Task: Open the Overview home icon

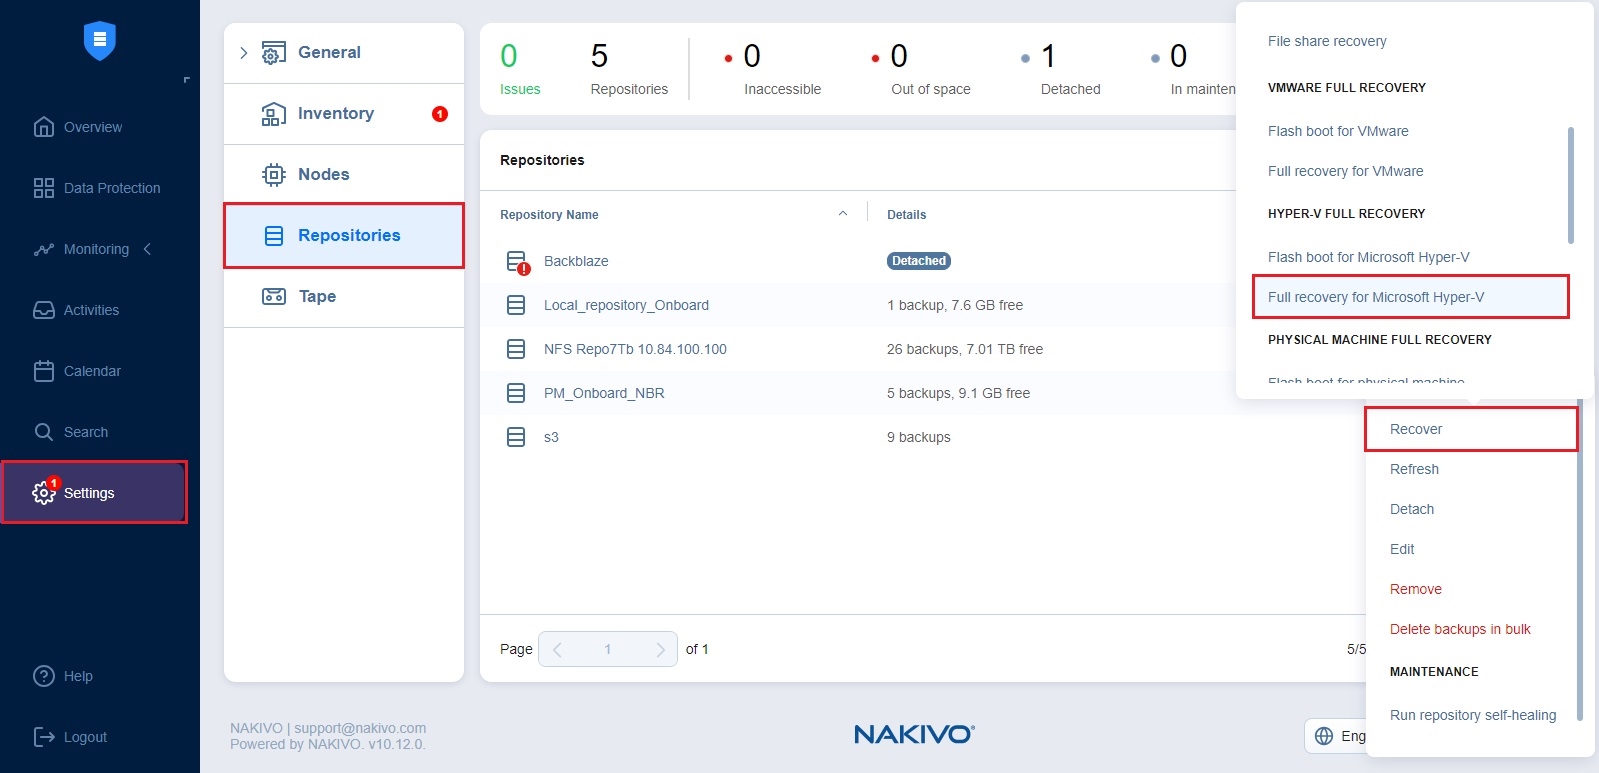Action: point(44,127)
